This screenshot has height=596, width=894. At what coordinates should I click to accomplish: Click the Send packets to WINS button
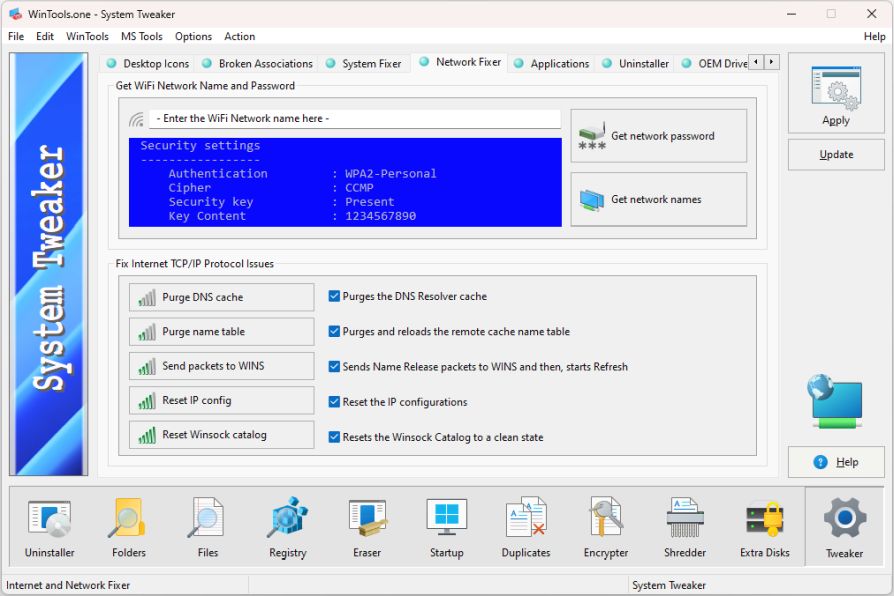(x=221, y=366)
